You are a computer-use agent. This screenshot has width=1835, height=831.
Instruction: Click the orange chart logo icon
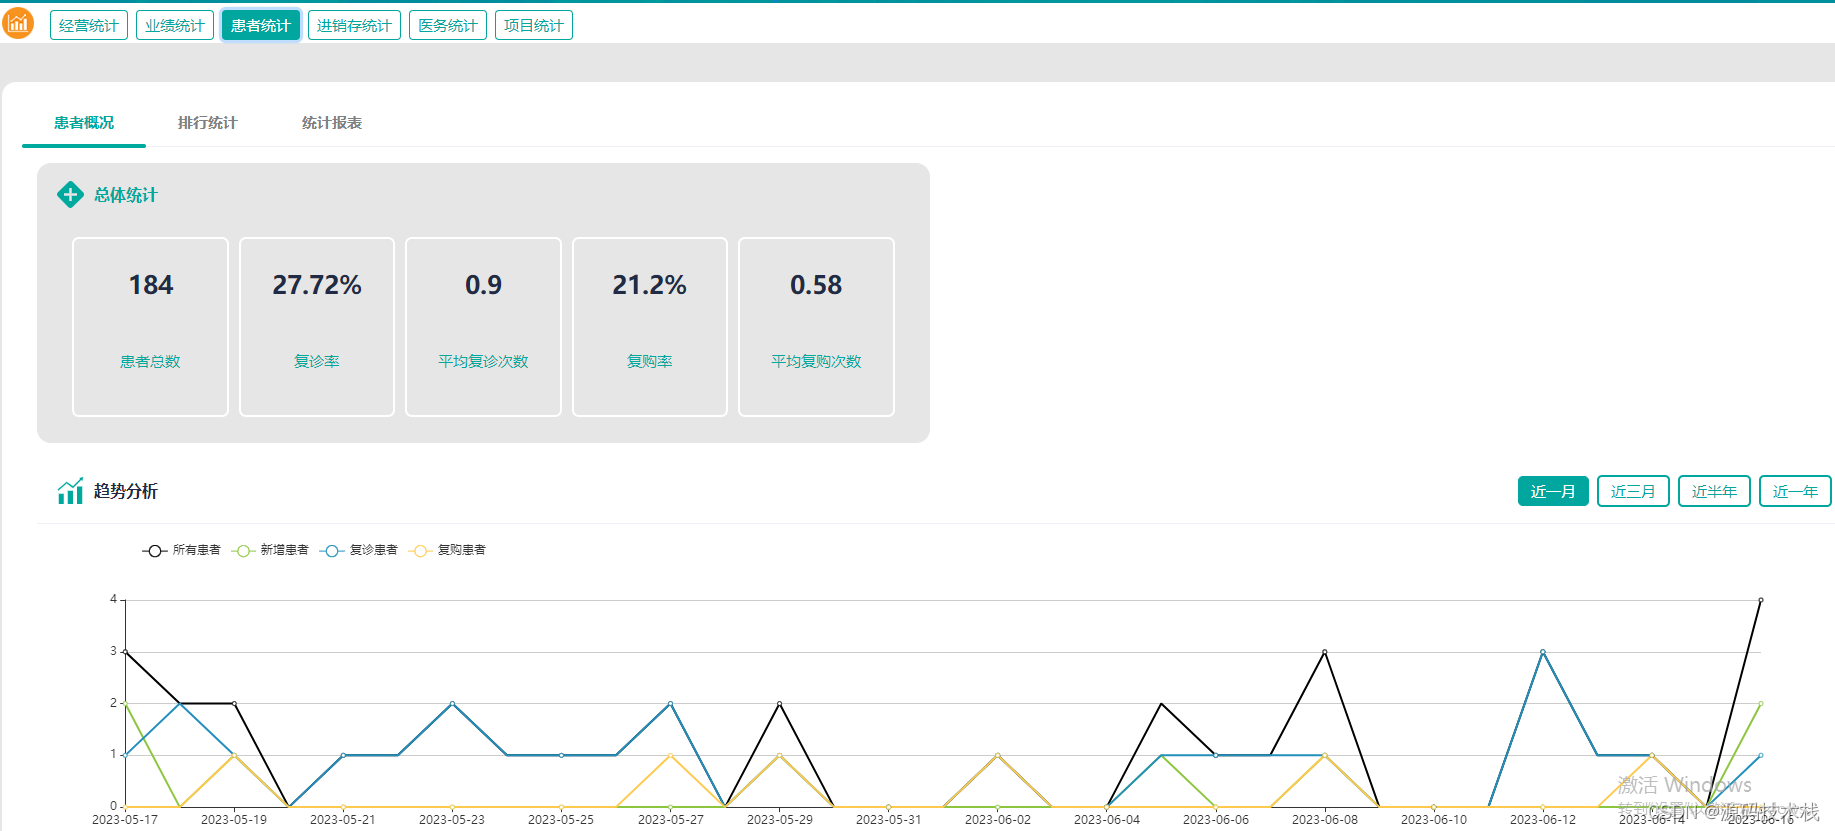[18, 23]
